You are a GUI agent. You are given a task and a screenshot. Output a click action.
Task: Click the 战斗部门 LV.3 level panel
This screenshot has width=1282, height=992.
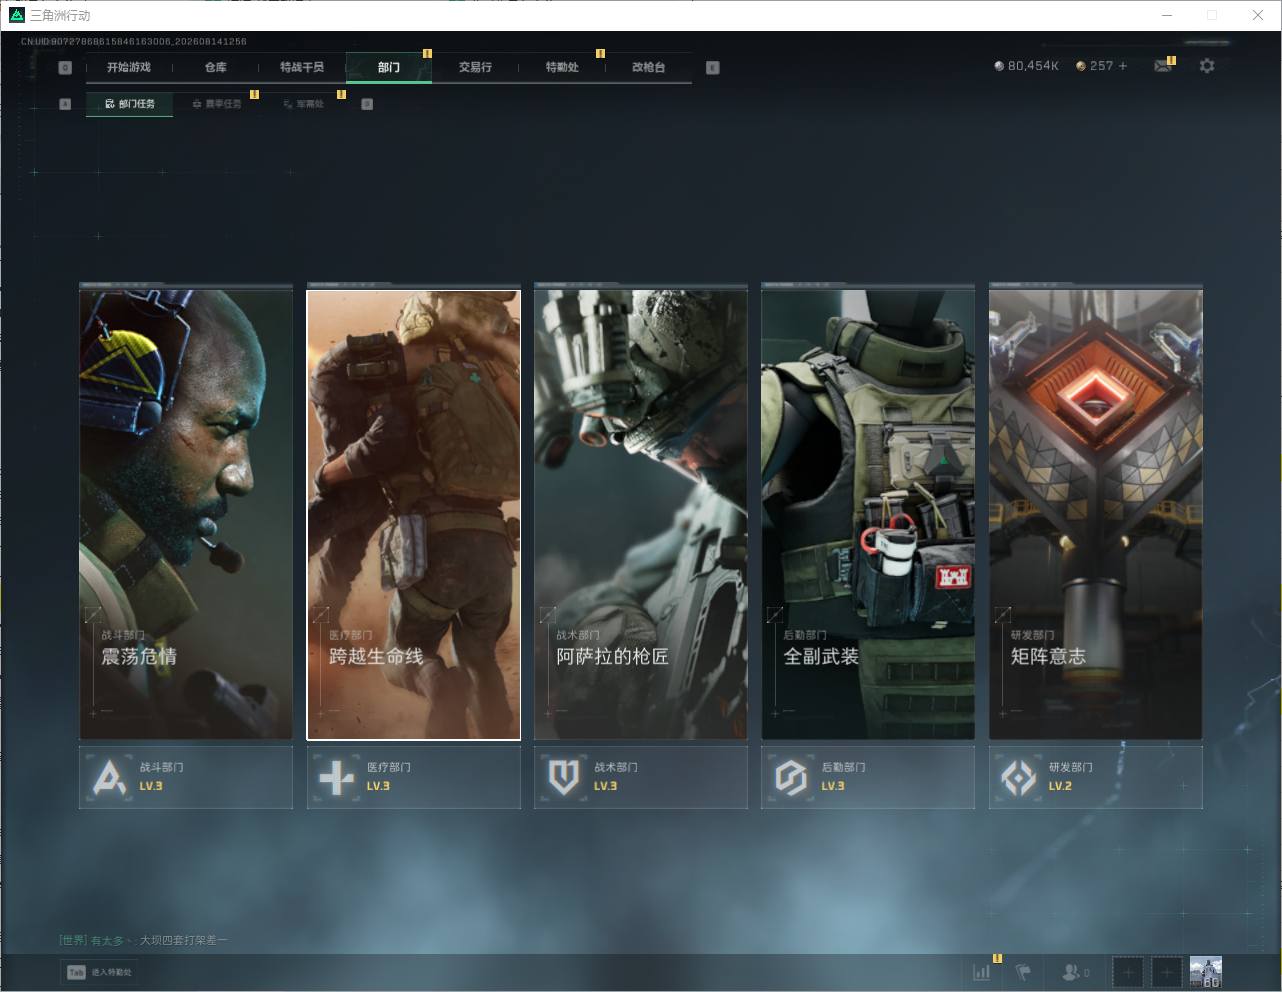(186, 777)
